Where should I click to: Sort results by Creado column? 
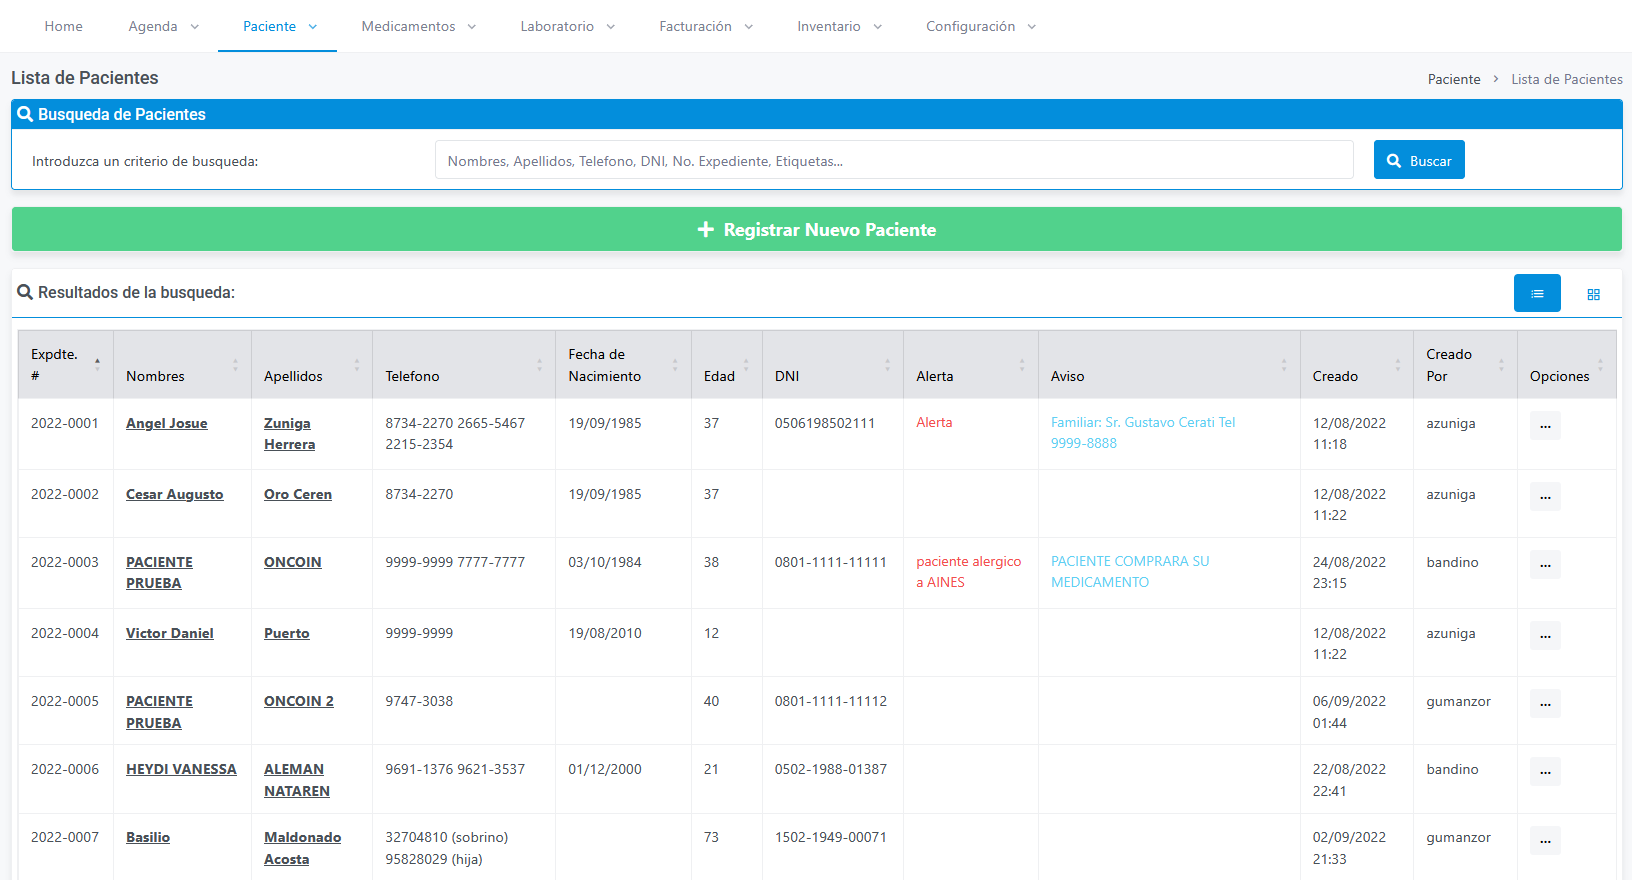coord(1356,365)
